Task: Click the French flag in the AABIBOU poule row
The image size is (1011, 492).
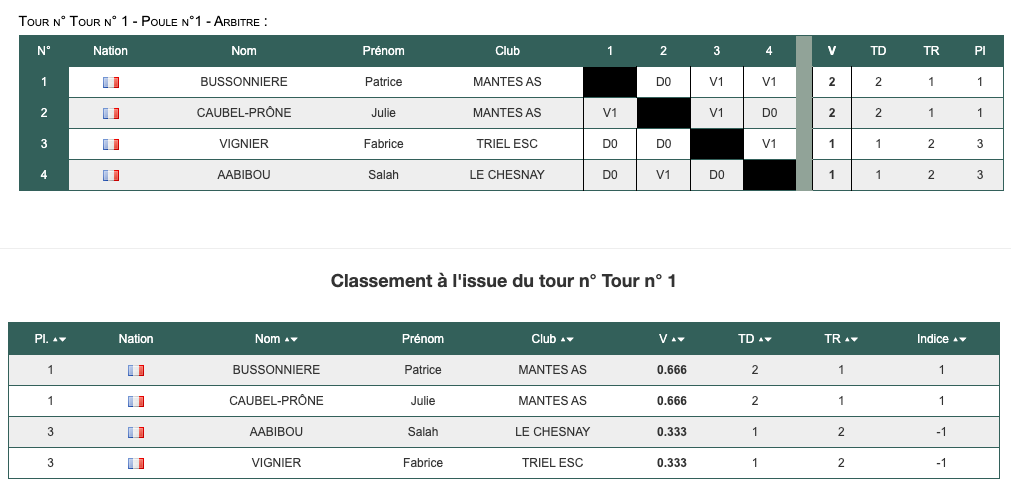Action: coord(111,175)
